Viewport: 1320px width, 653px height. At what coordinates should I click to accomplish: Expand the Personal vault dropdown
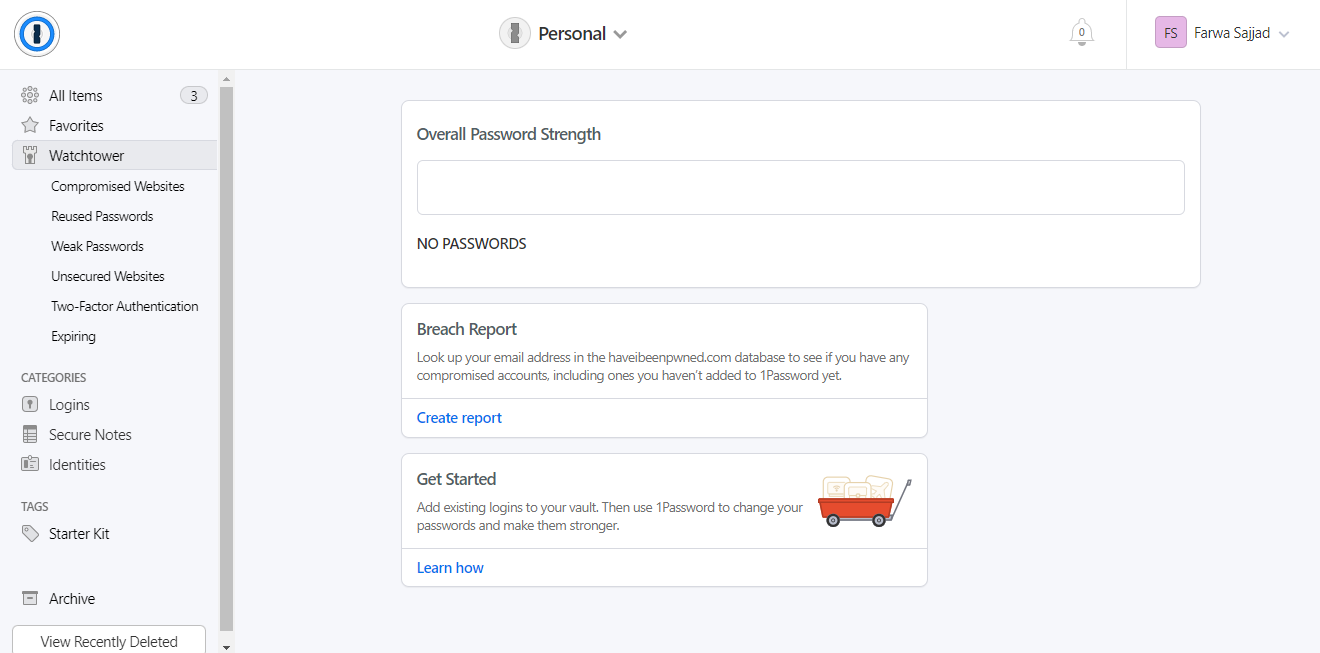point(620,34)
